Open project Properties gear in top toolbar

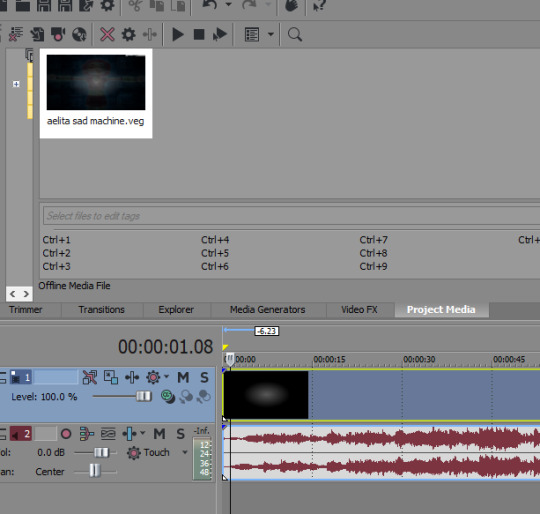107,5
